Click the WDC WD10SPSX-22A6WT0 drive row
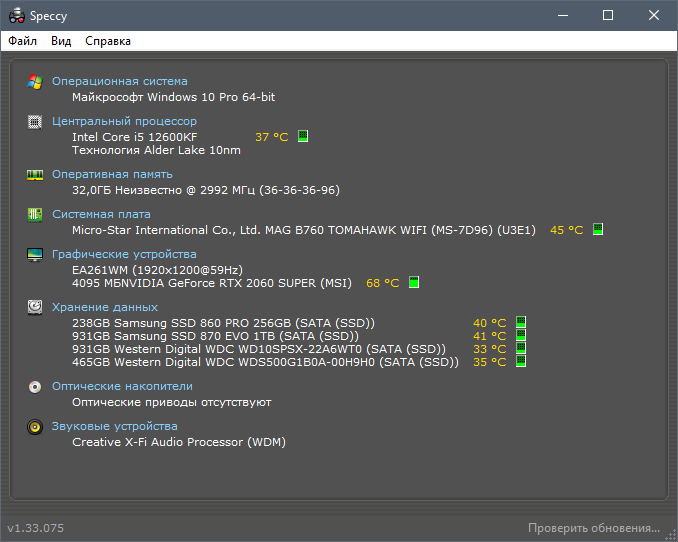This screenshot has width=678, height=542. [259, 349]
